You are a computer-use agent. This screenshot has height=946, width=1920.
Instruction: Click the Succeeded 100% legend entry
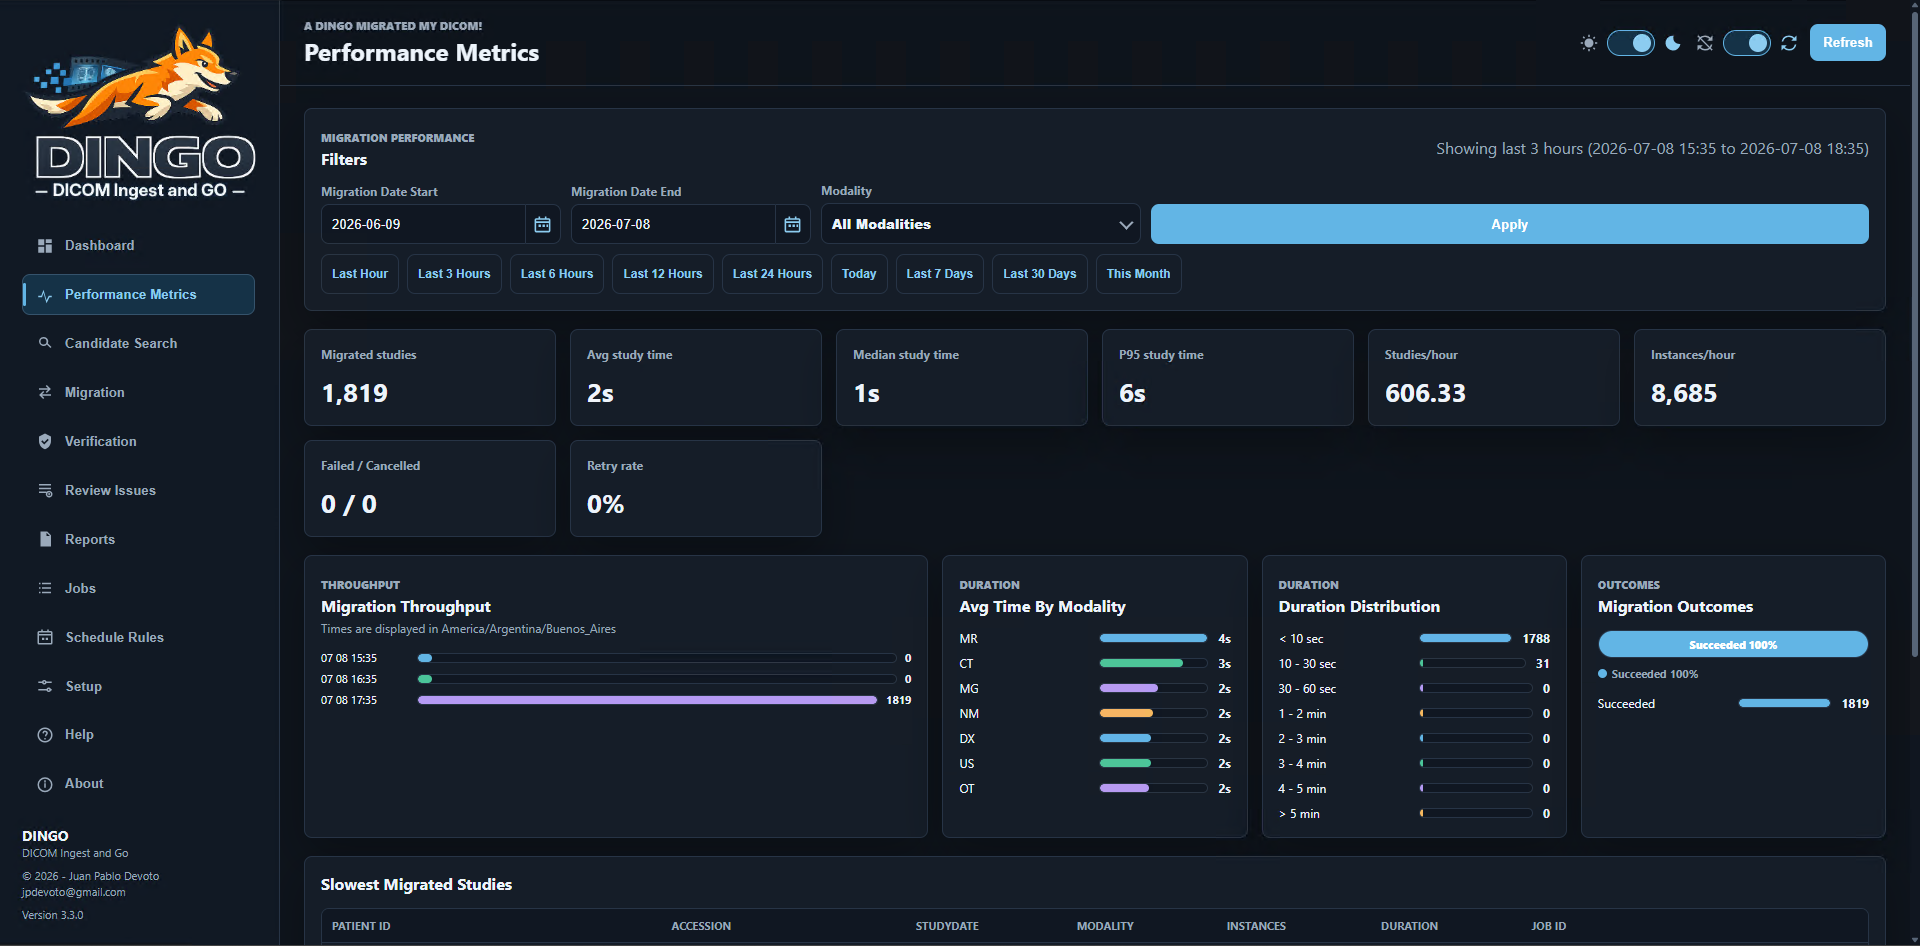point(1648,674)
